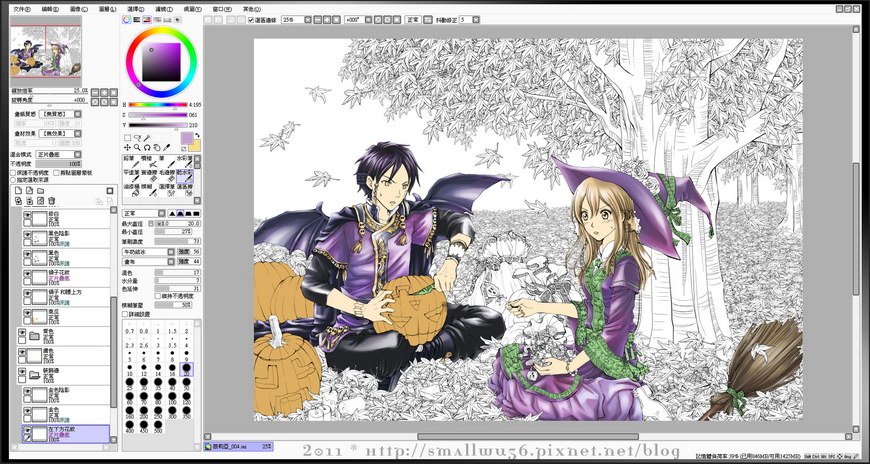
Task: Select the 20 brush size dot
Action: (187, 368)
